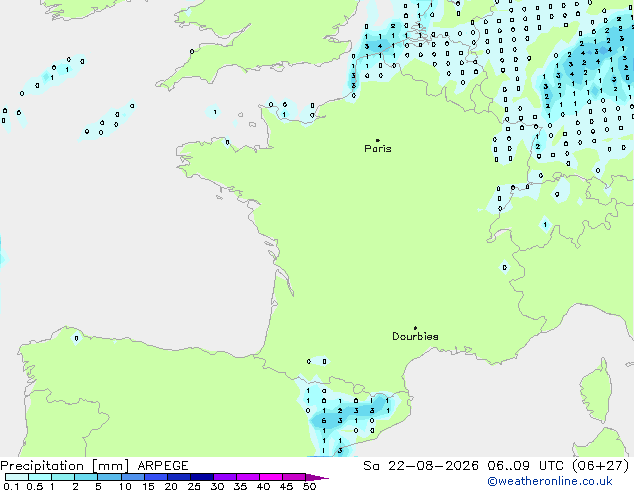Click the magenta legend swatch between 40 and 45
Image resolution: width=634 pixels, height=490 pixels.
tap(271, 477)
